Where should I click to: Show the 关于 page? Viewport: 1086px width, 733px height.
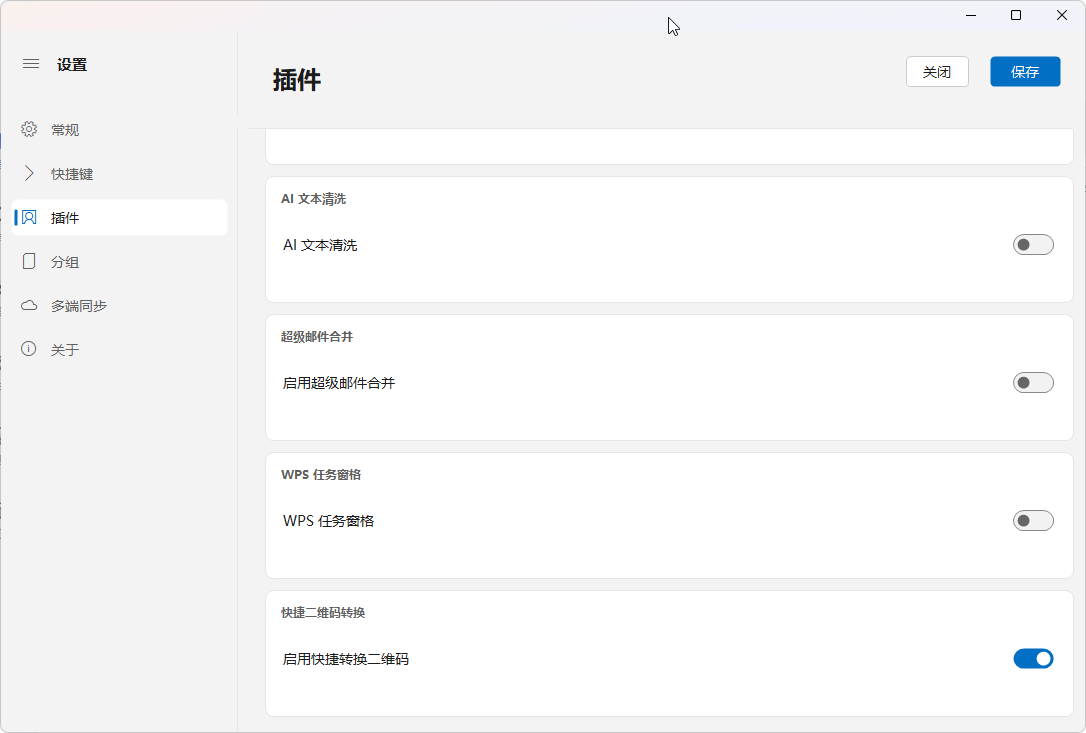pos(119,350)
